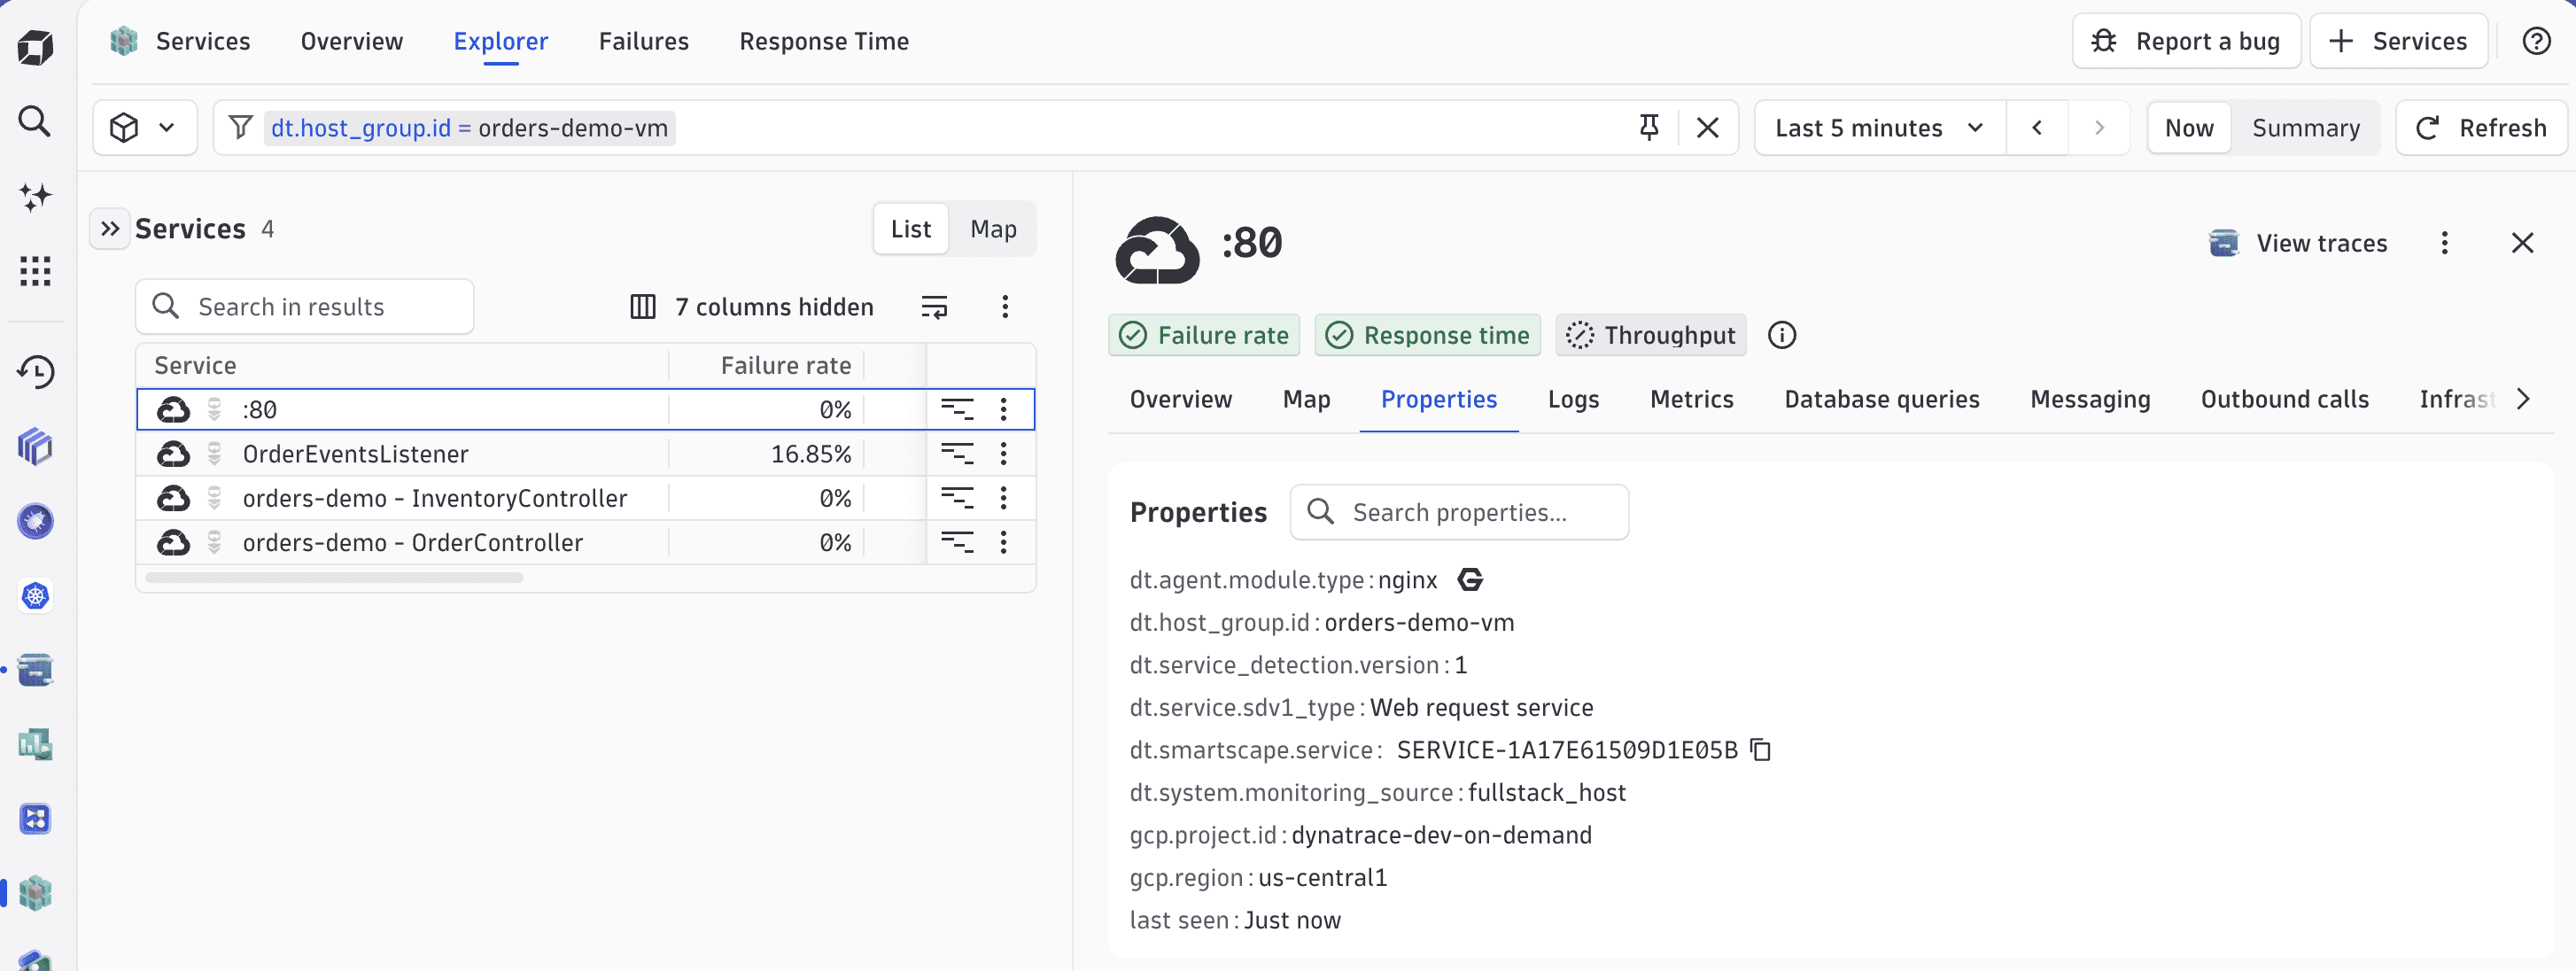Click the 16.85% failure rate value
Viewport: 2576px width, 971px height.
[810, 453]
